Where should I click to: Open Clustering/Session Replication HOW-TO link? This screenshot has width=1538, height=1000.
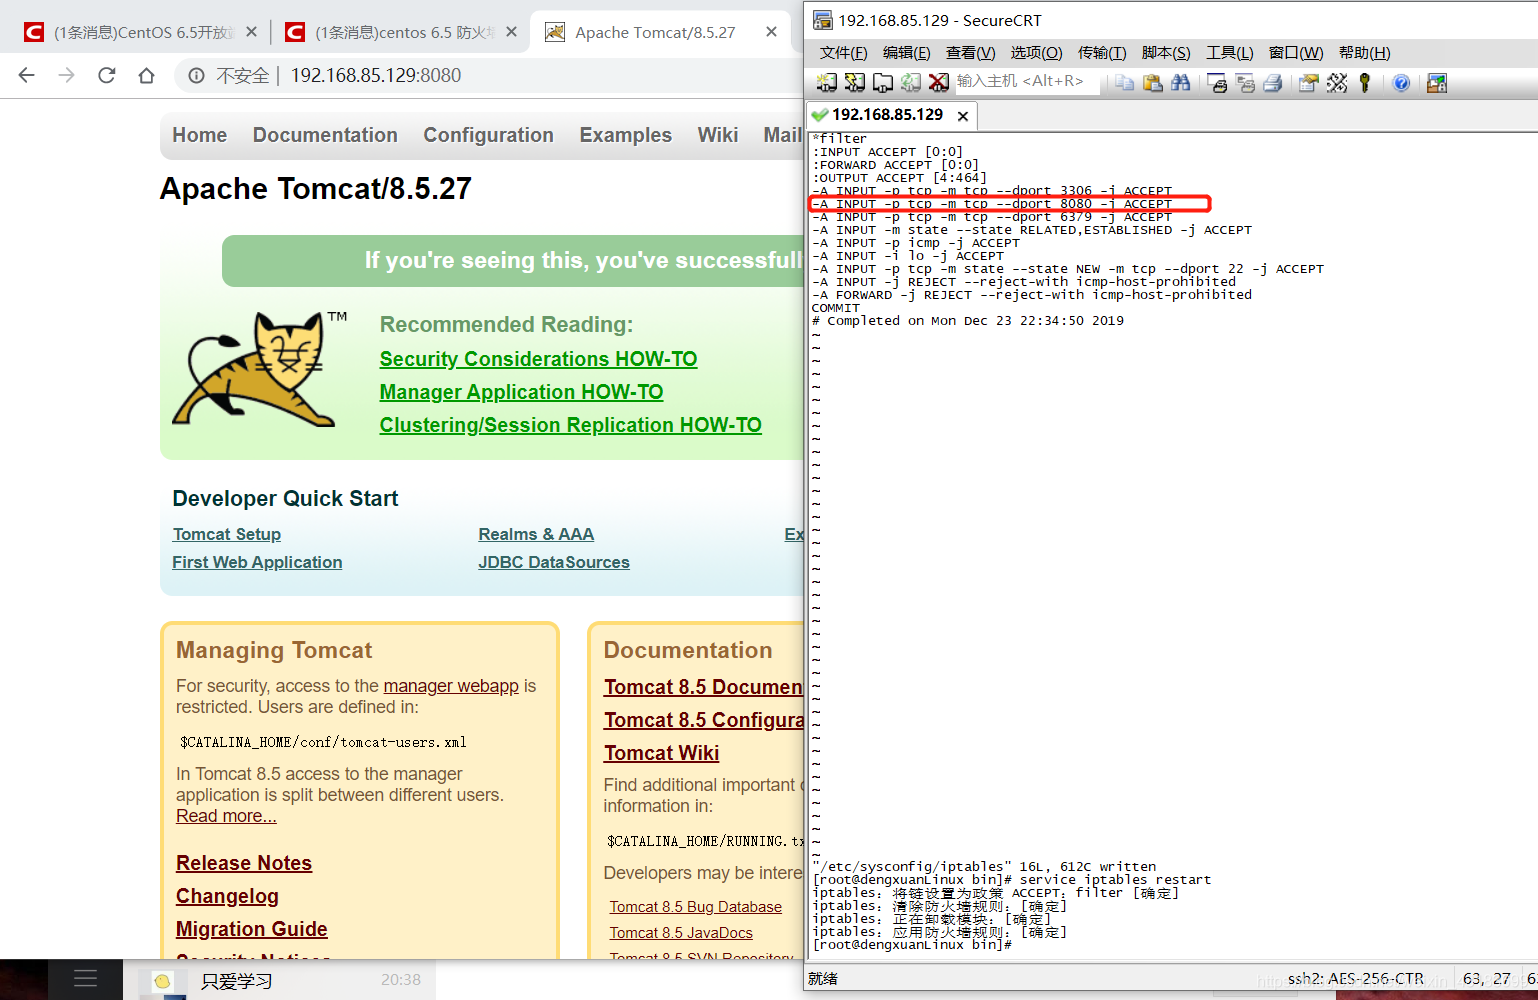[570, 425]
